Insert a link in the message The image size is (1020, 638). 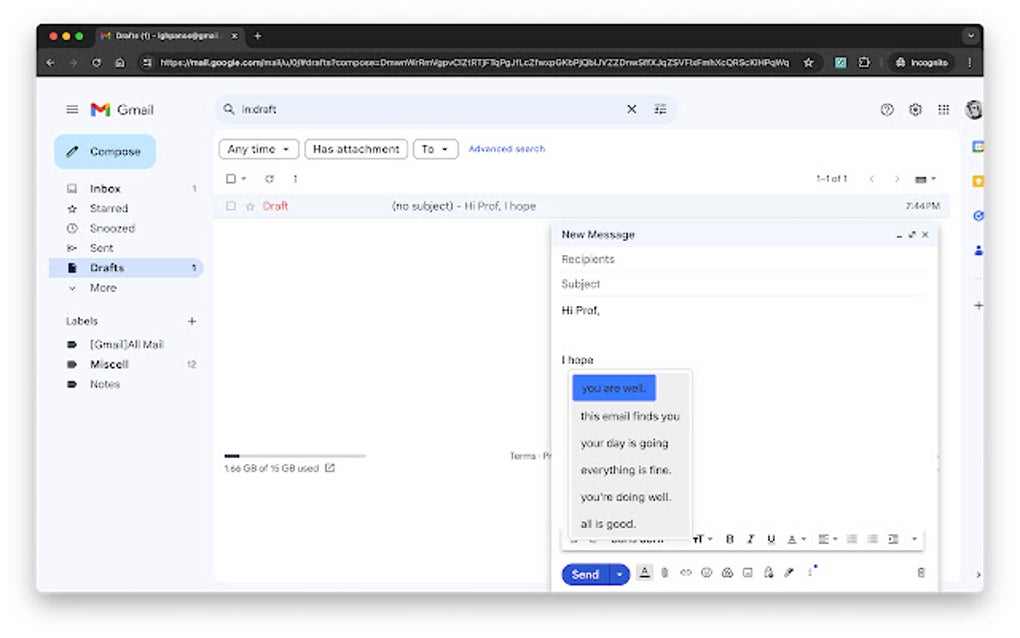click(684, 573)
